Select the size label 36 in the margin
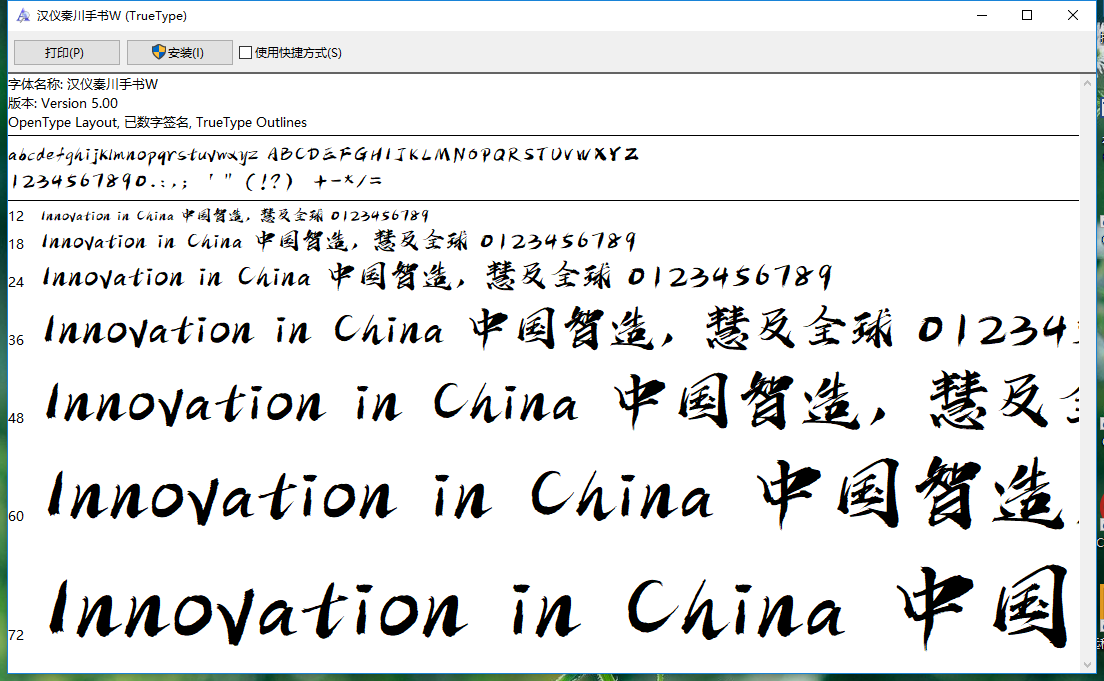This screenshot has height=681, width=1104. click(x=16, y=340)
